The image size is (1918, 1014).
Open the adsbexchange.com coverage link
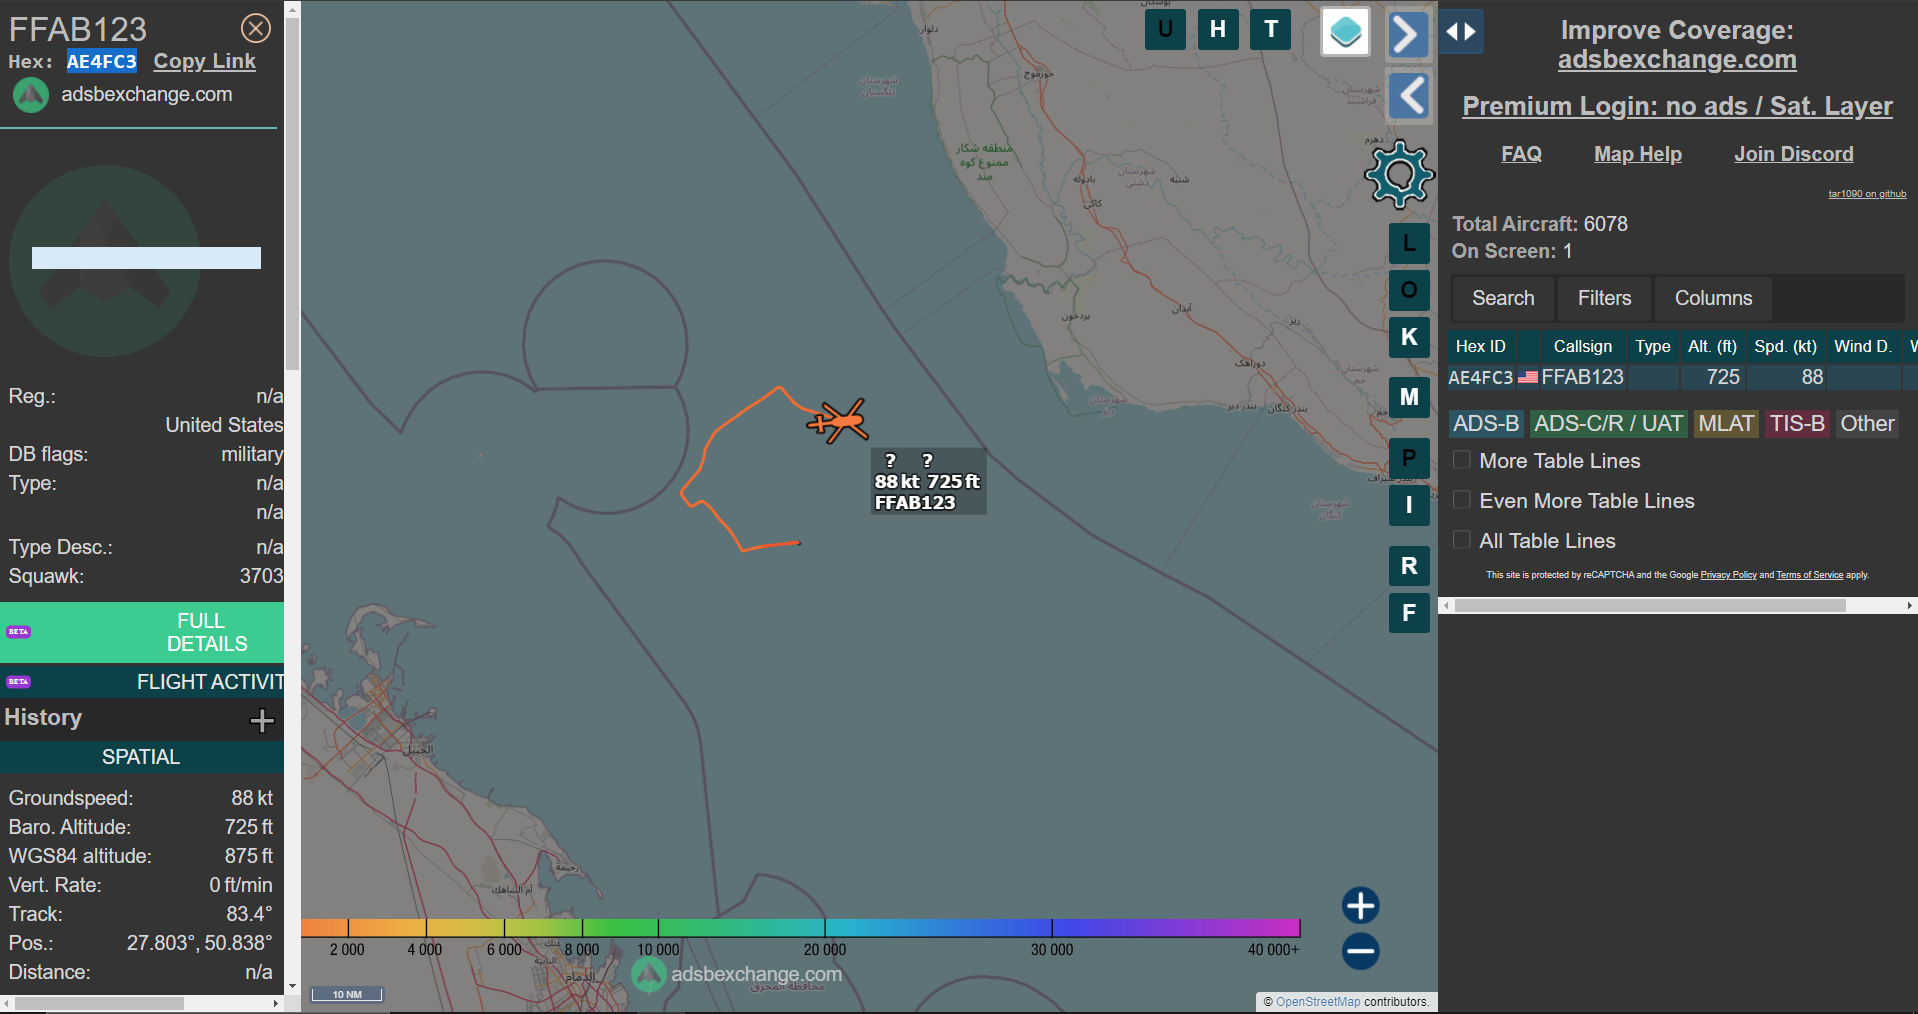[x=1677, y=60]
